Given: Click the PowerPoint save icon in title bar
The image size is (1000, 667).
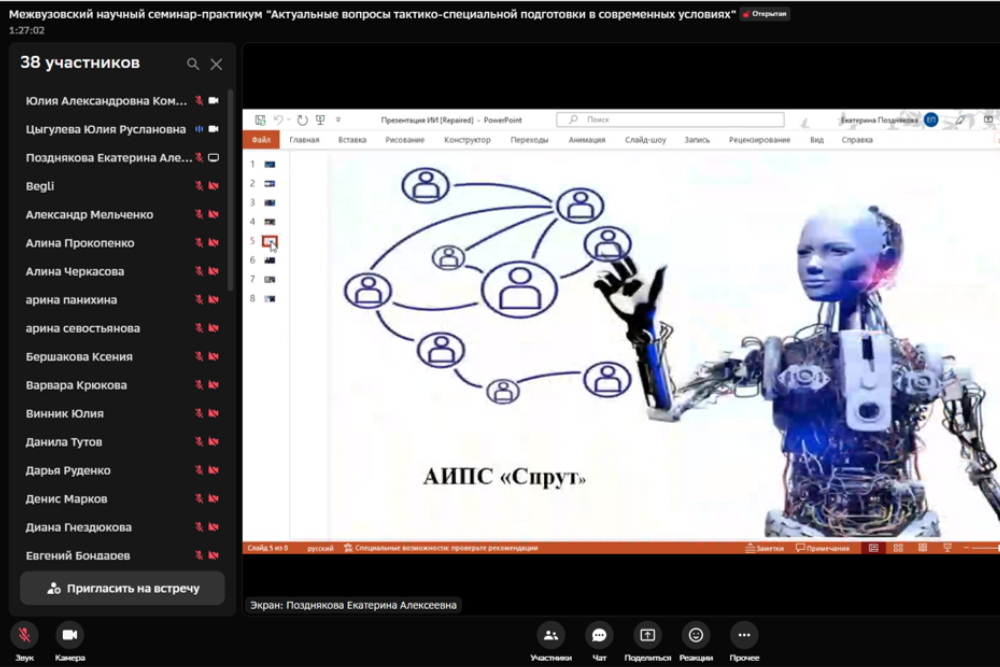Looking at the screenshot, I should (x=260, y=120).
